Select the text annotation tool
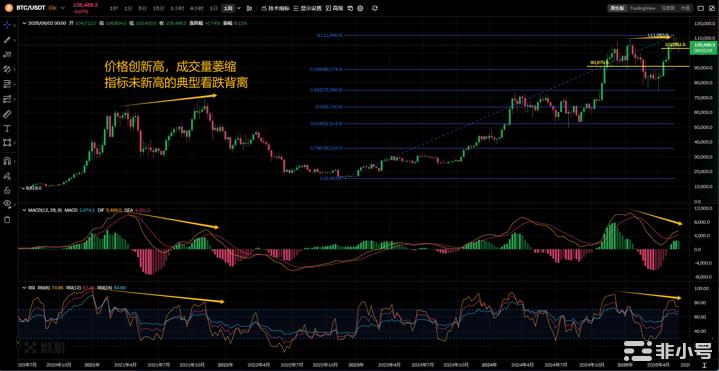 point(7,128)
